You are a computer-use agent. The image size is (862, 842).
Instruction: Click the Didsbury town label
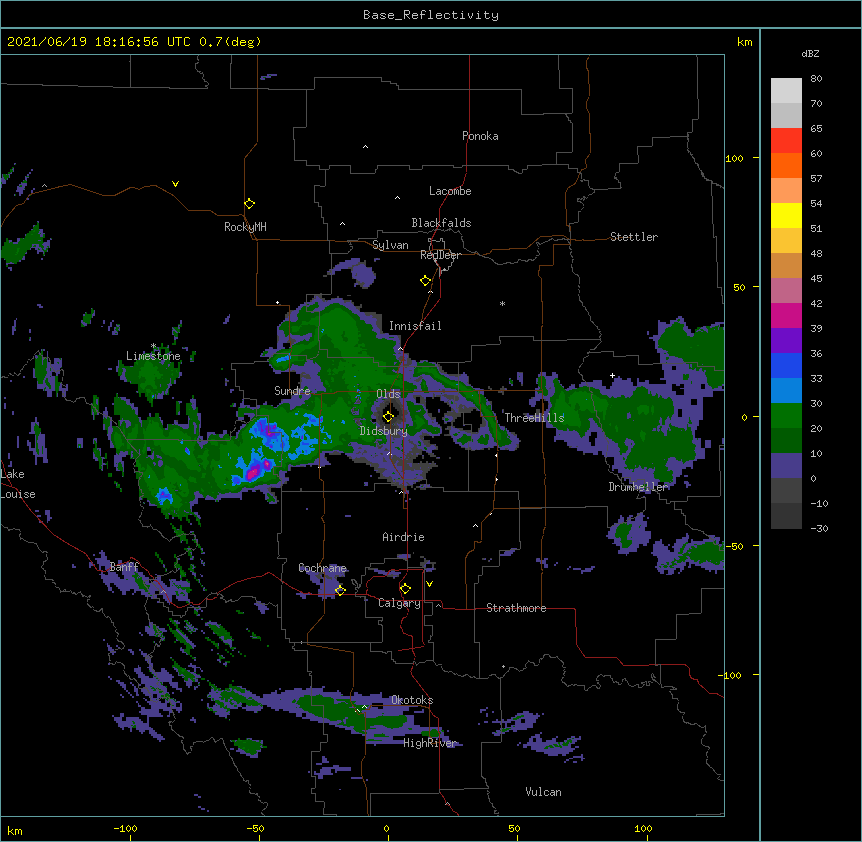(x=384, y=431)
